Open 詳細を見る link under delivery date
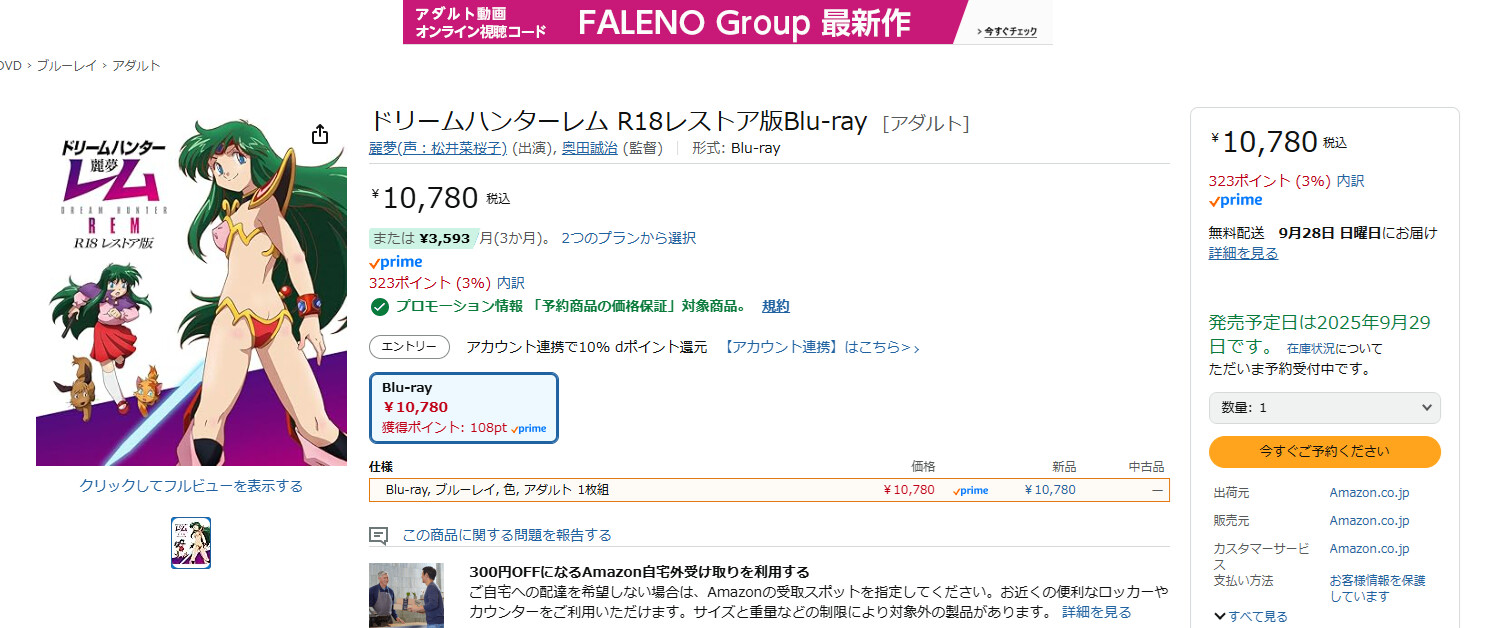Screen dimensions: 1489x628 pyautogui.click(x=1243, y=254)
